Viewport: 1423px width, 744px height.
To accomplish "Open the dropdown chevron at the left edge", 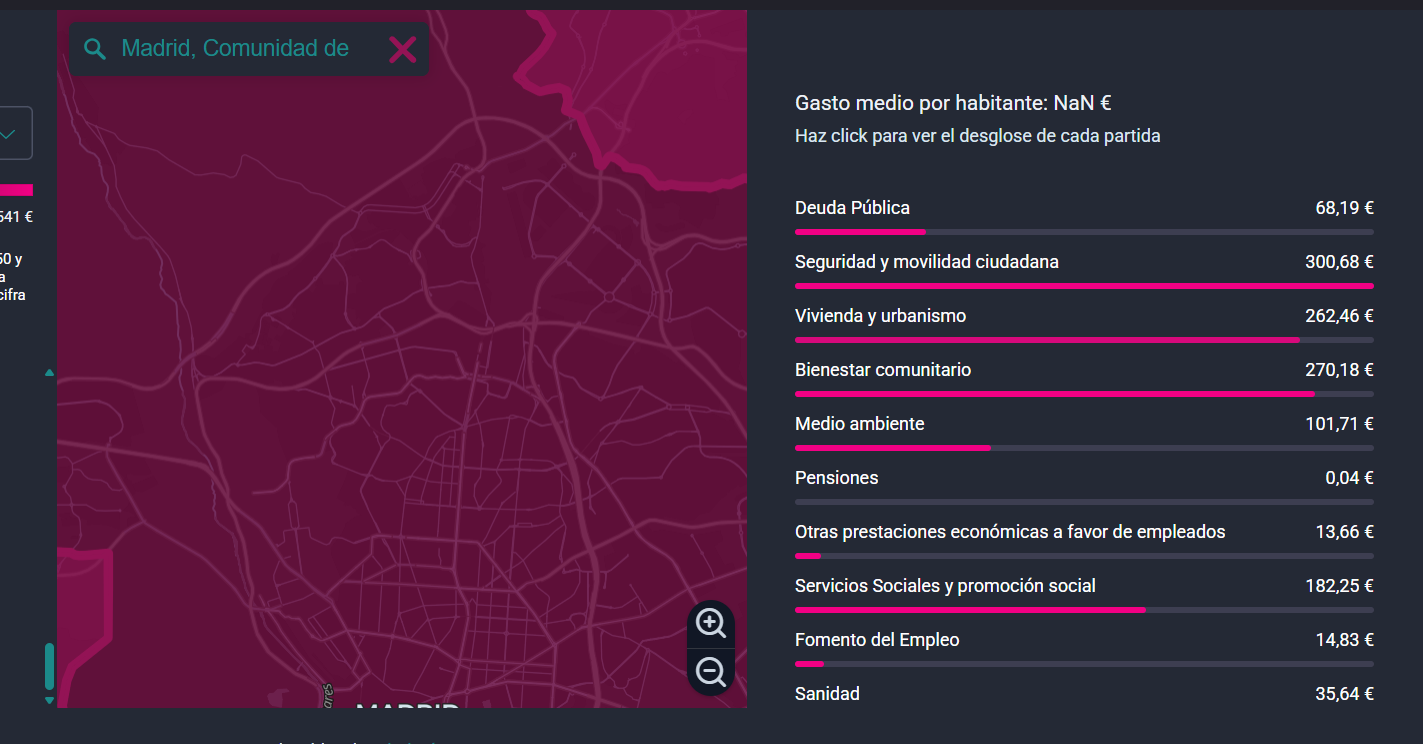I will tap(10, 133).
